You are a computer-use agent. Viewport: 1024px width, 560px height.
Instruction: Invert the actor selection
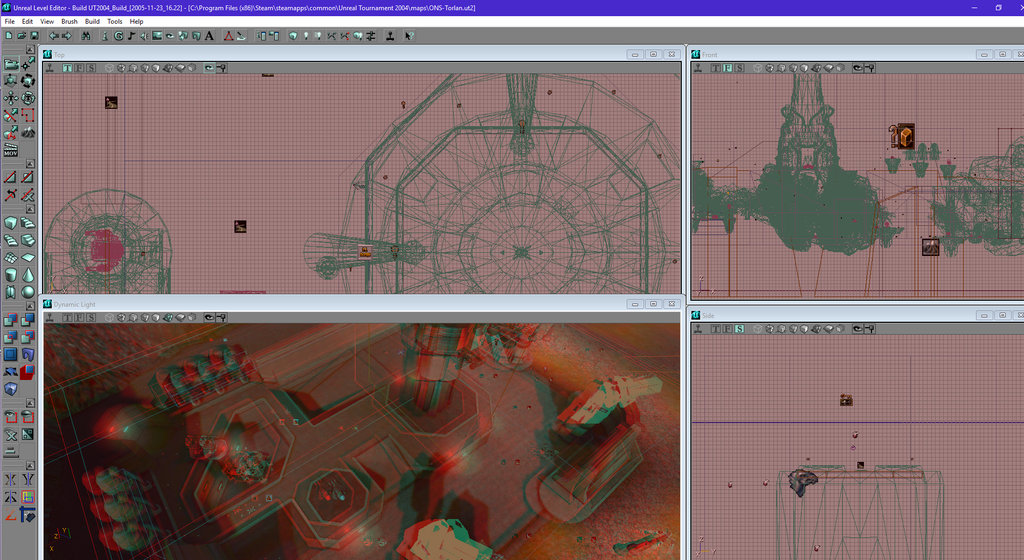(x=28, y=434)
